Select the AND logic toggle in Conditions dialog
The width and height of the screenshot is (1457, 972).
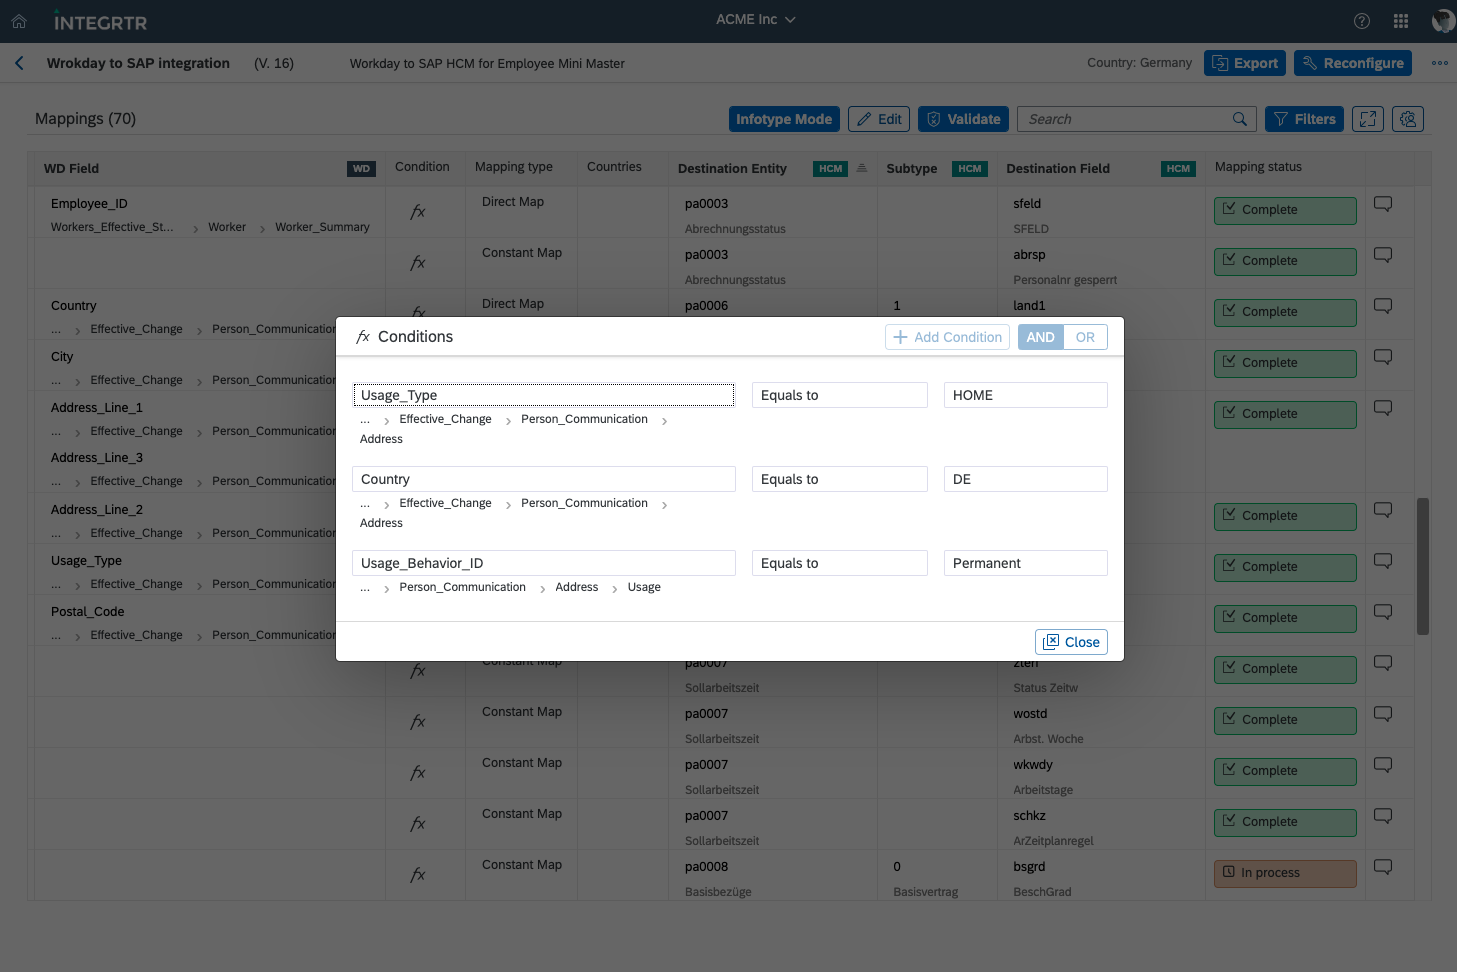click(1040, 337)
